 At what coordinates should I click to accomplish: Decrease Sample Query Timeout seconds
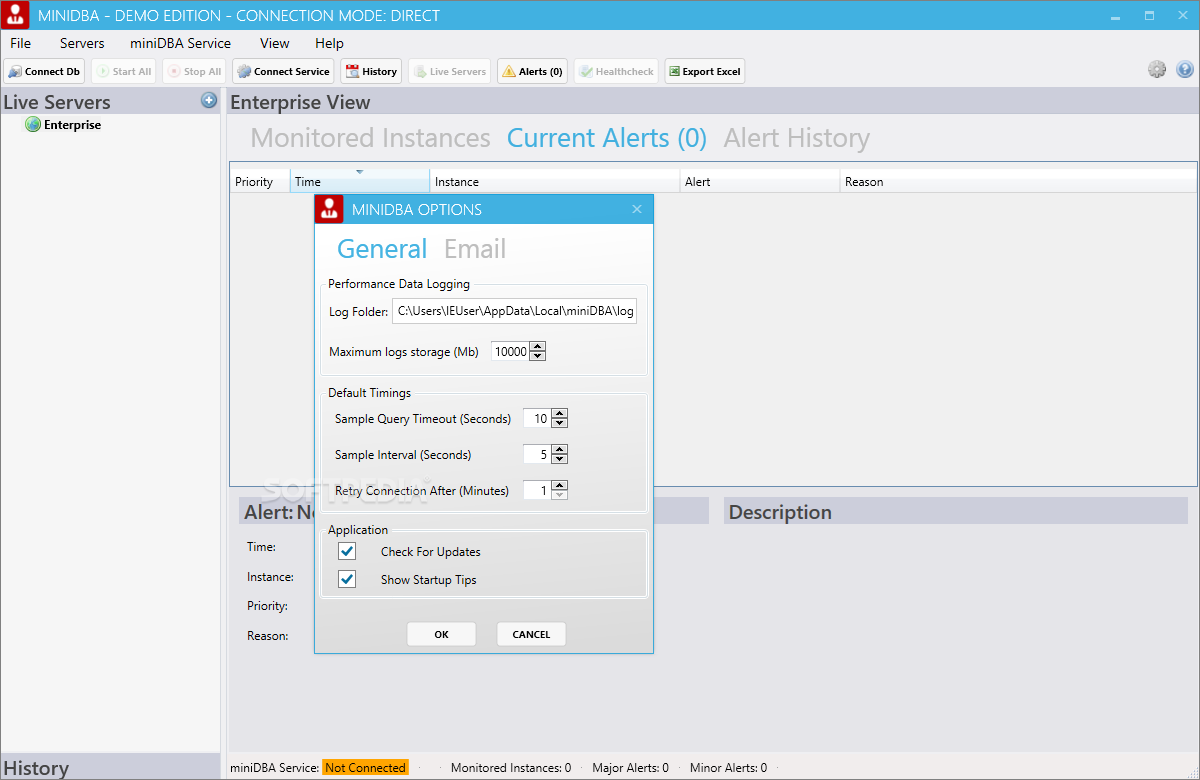(560, 423)
